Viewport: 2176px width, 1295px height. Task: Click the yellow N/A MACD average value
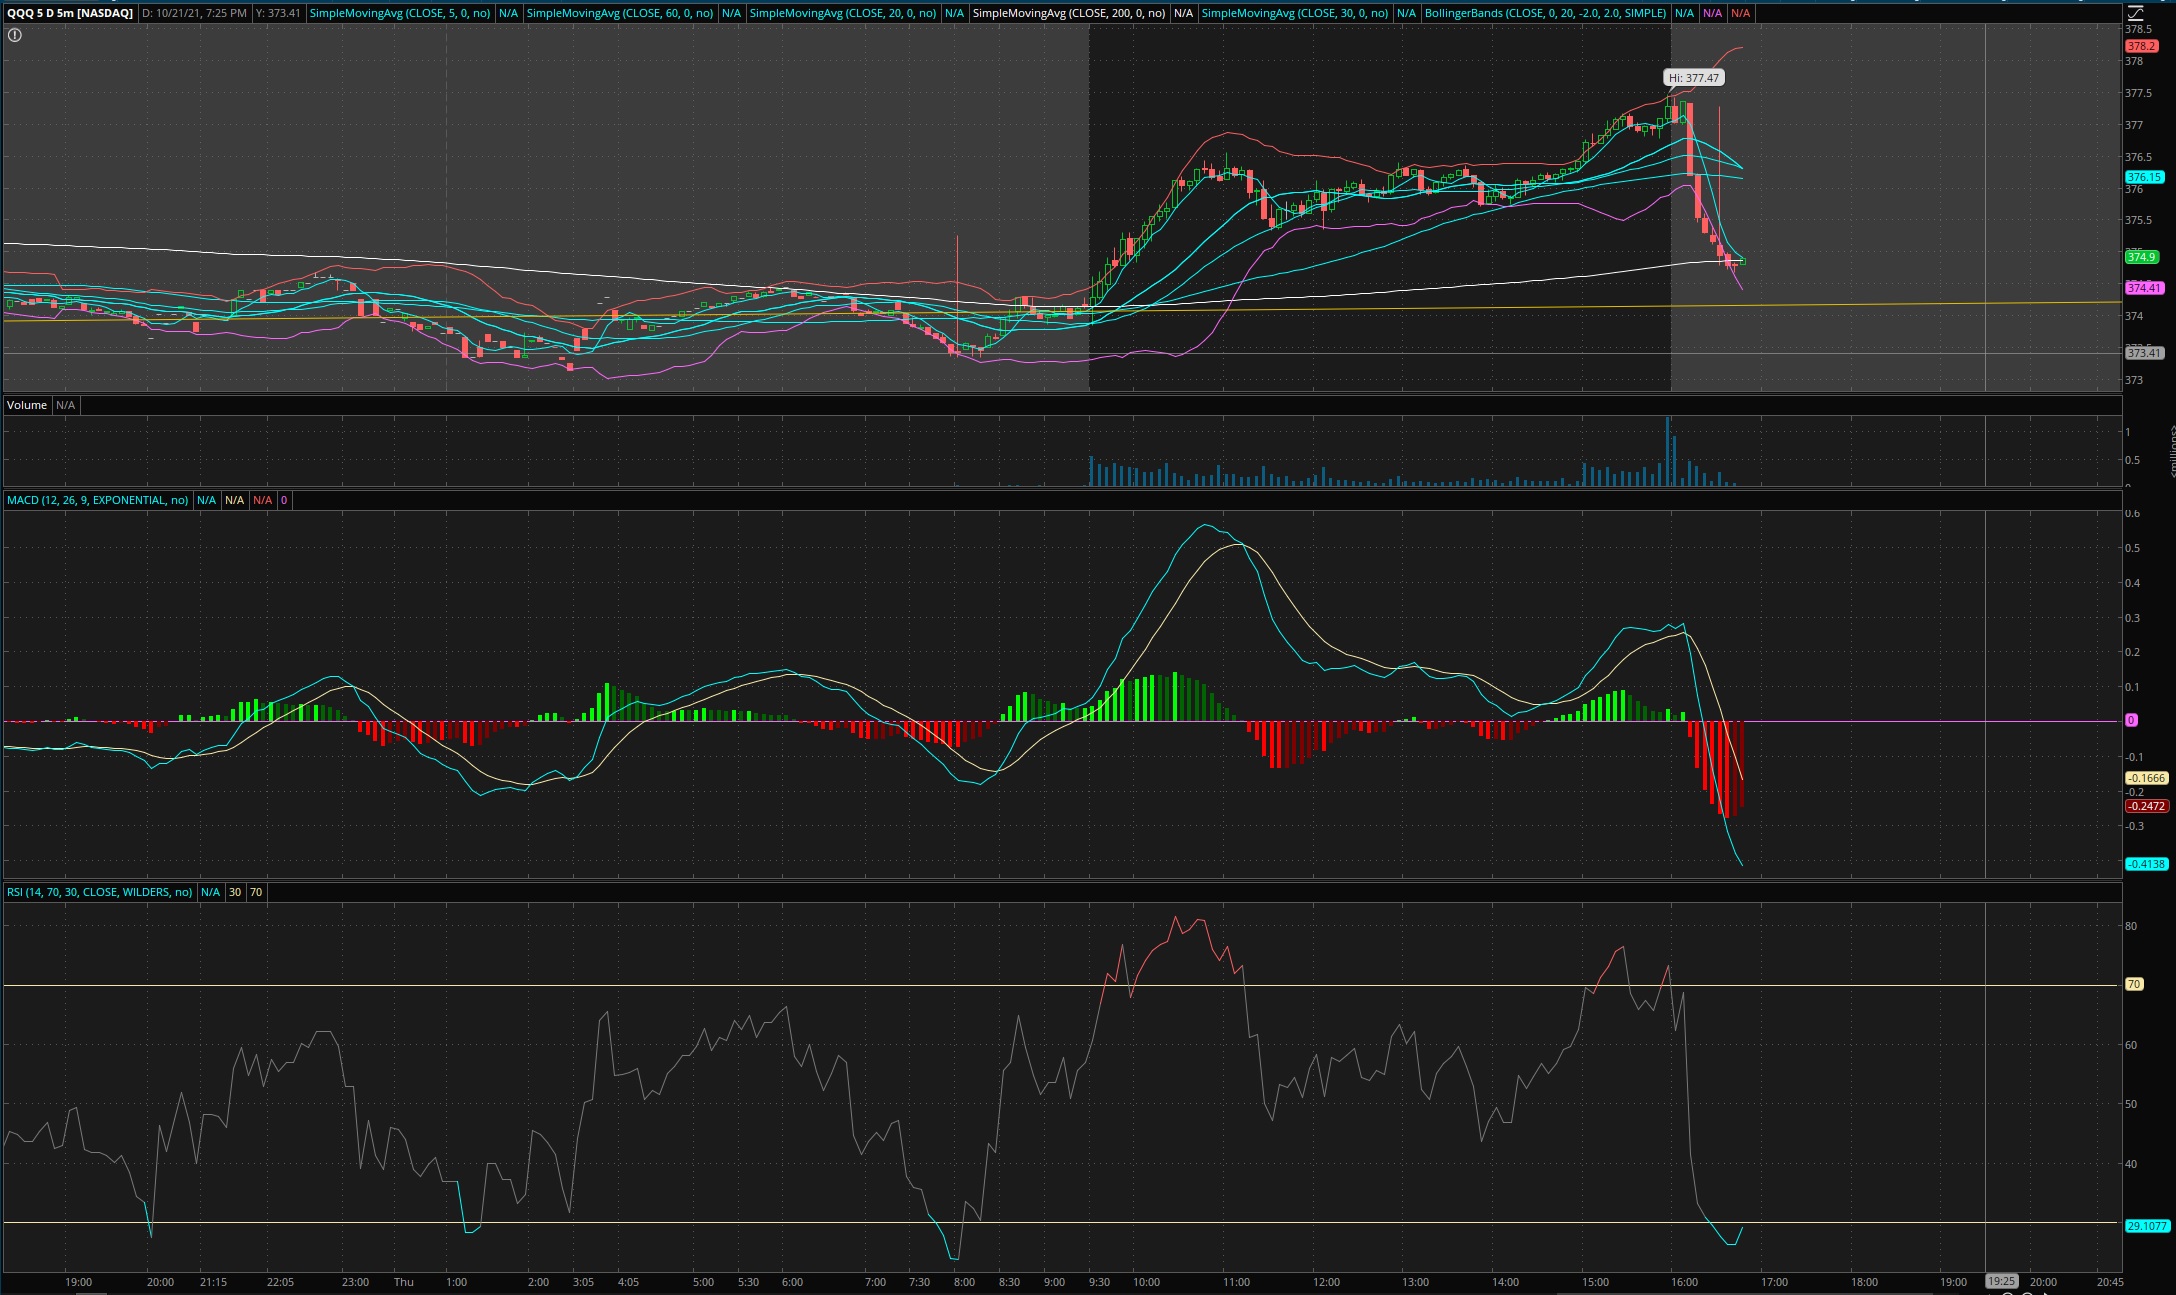(x=234, y=500)
